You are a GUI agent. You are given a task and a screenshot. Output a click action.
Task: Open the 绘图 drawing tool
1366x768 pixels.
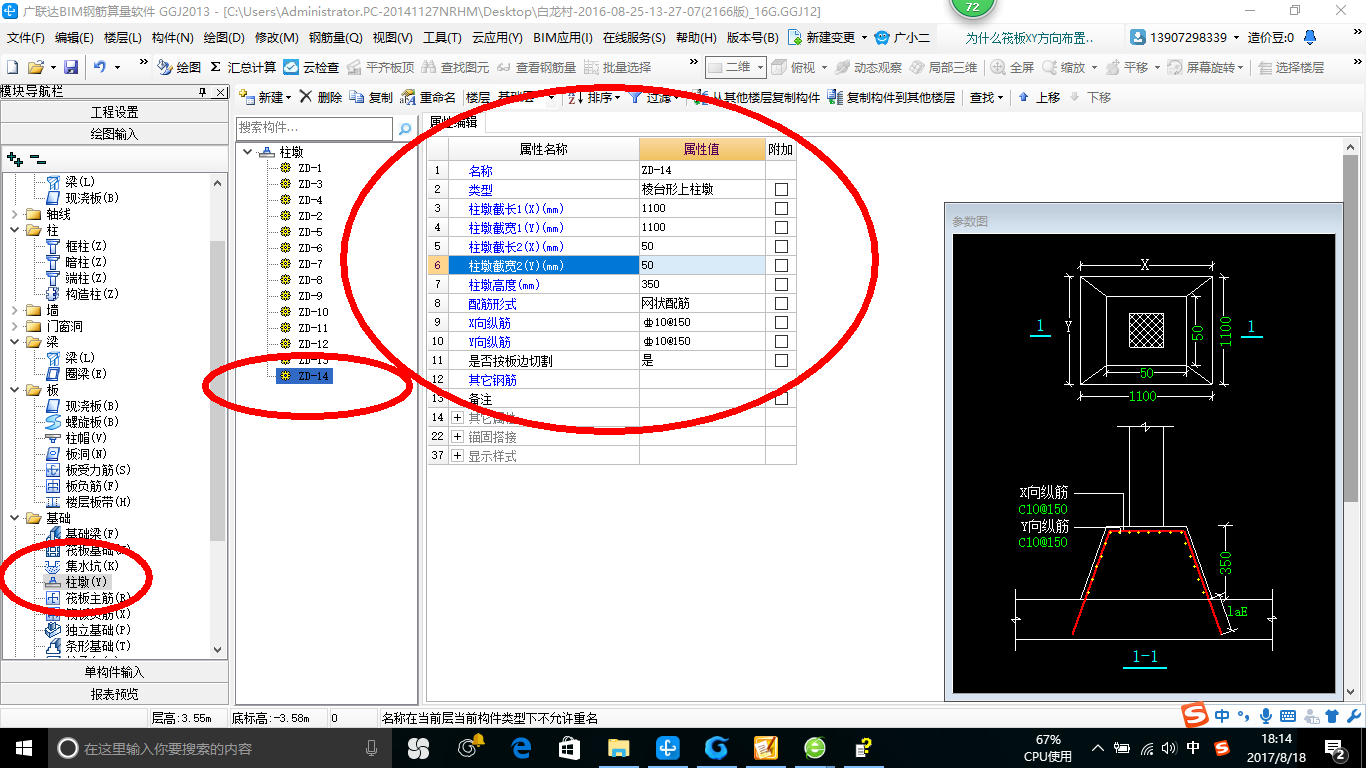pos(179,67)
